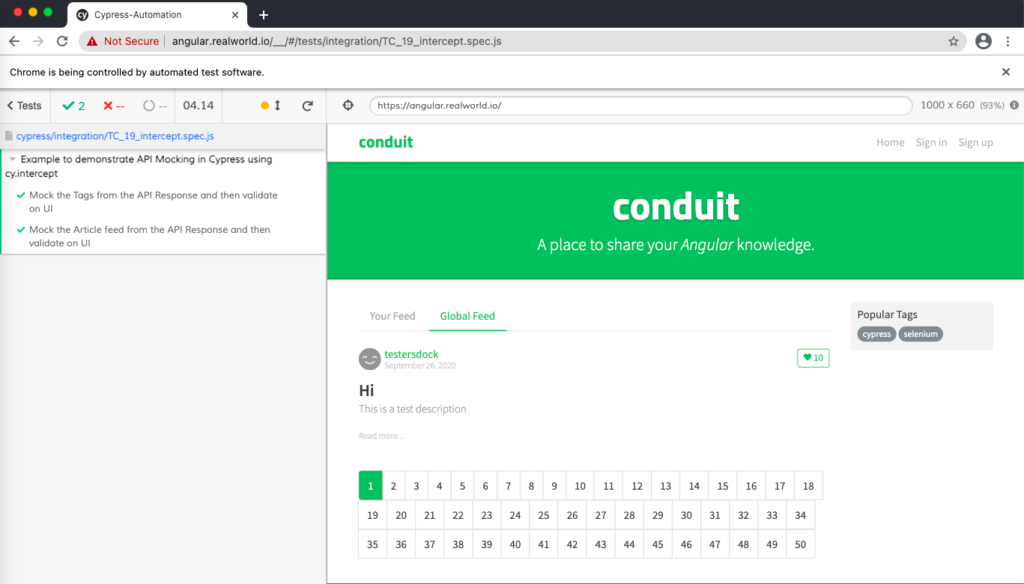This screenshot has height=584, width=1024.
Task: Click the Cypress URL field
Action: pos(641,105)
